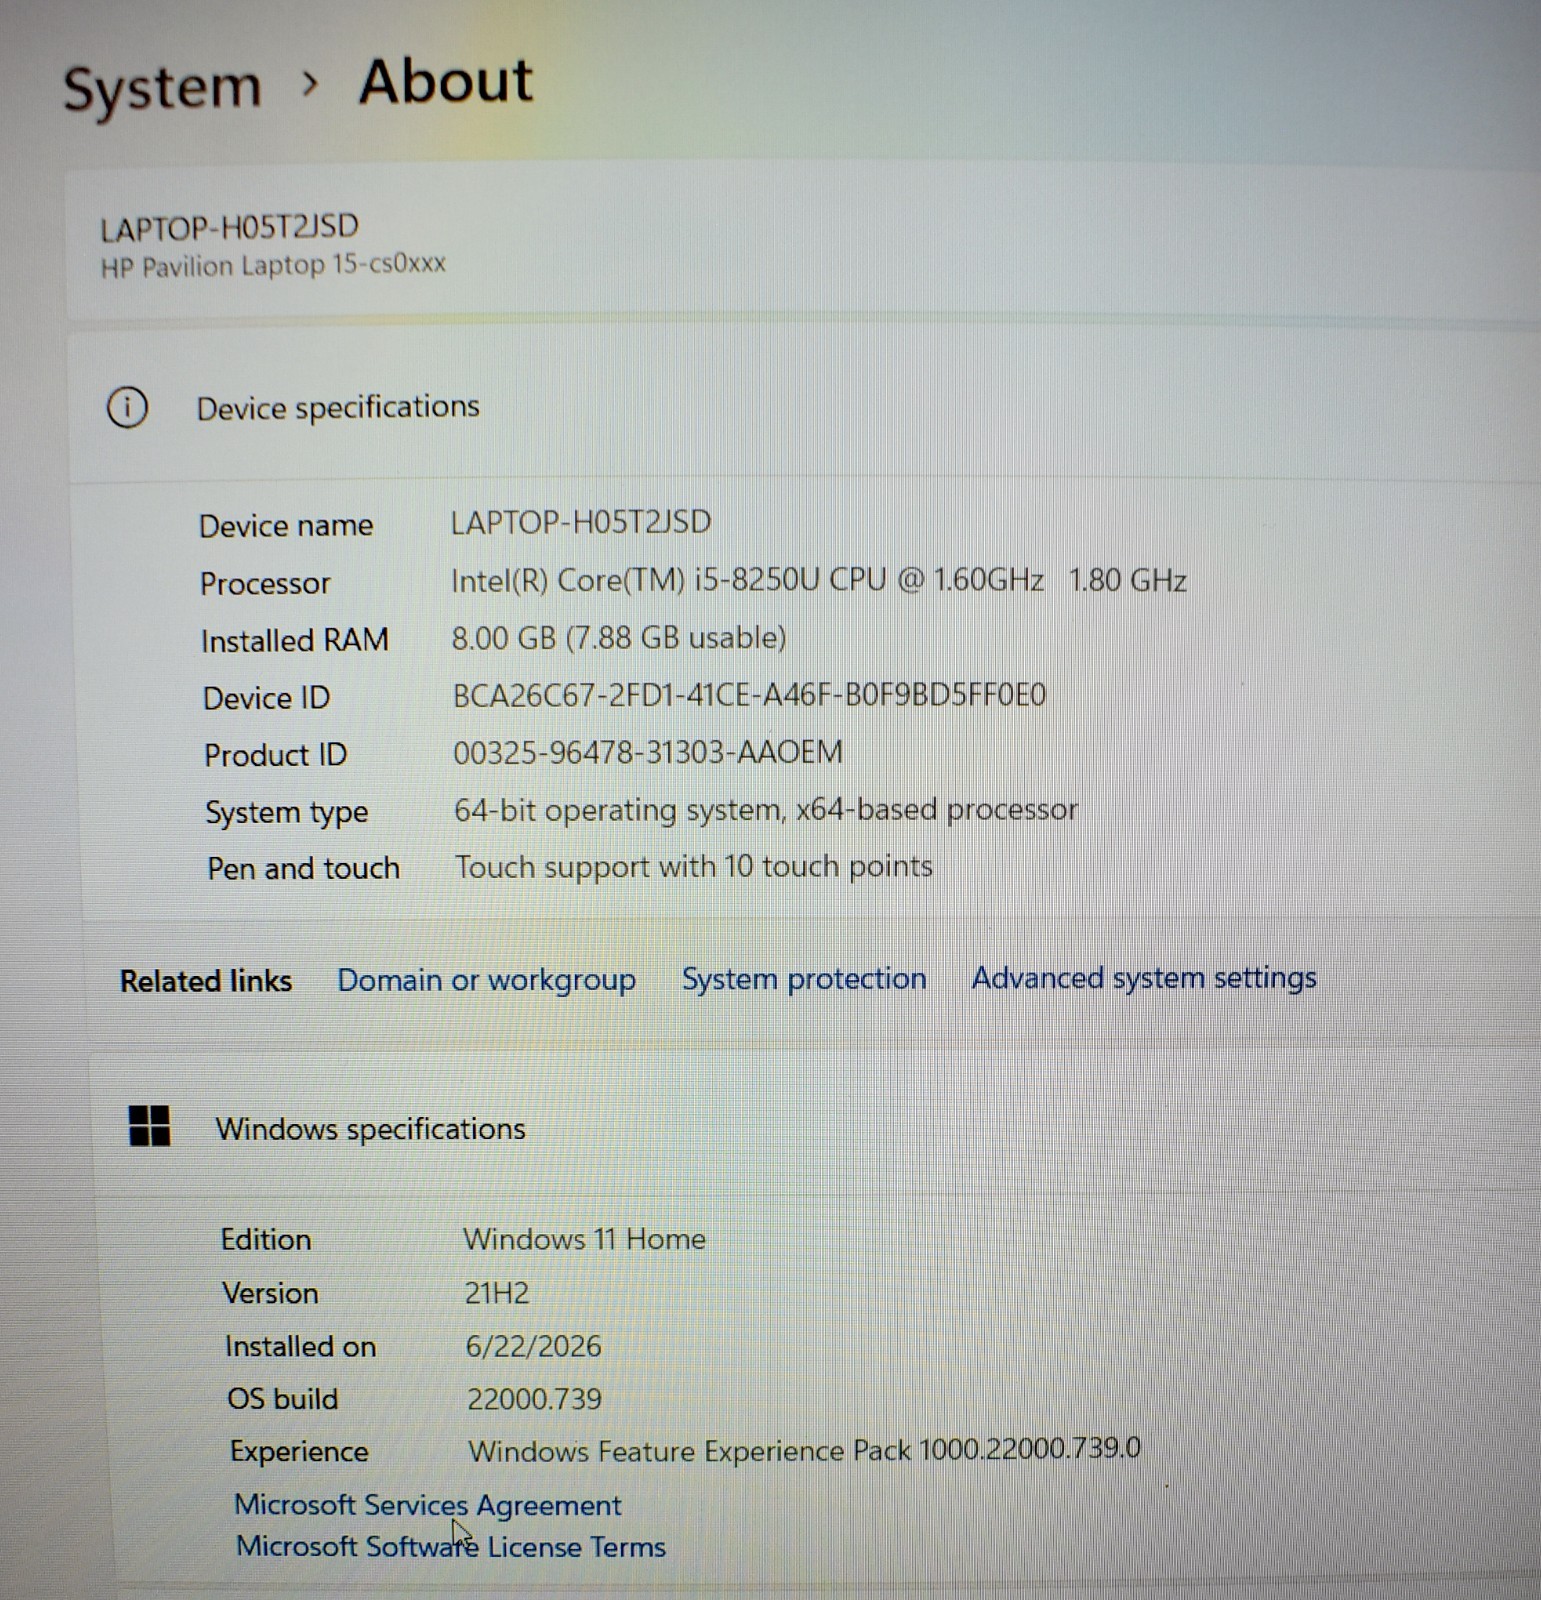1541x1600 pixels.
Task: Click the Processor label
Action: [x=265, y=583]
